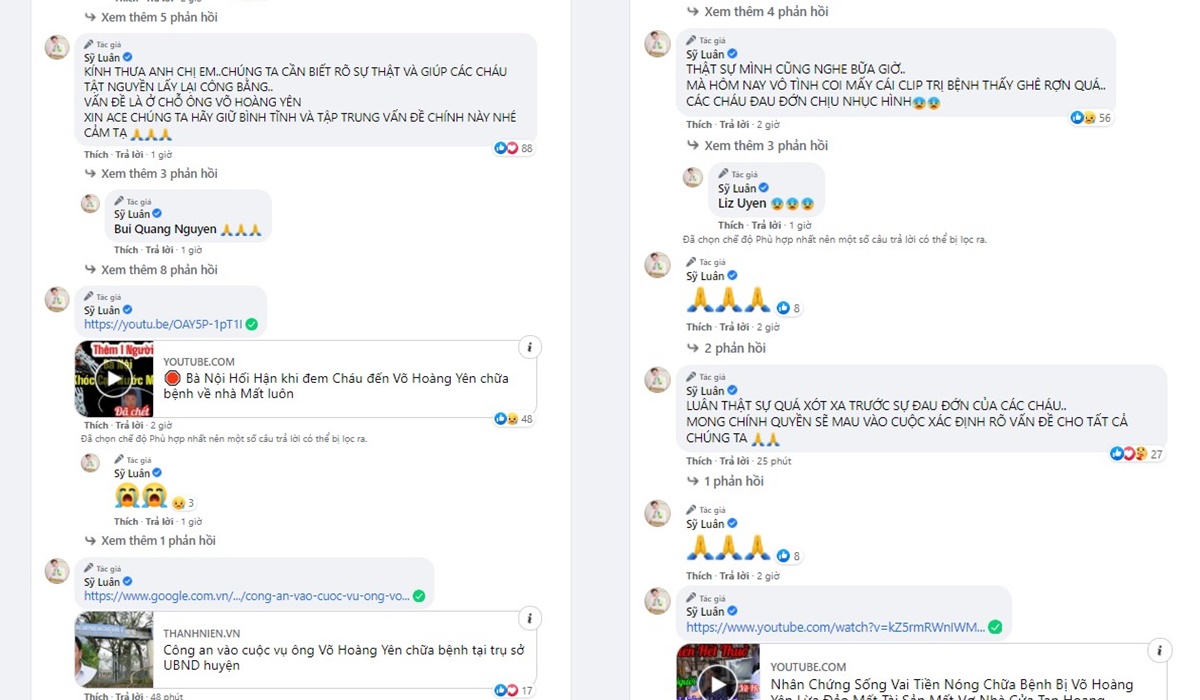Open info icon on Nhân Chứng Sống preview
1200x700 pixels.
click(1159, 650)
